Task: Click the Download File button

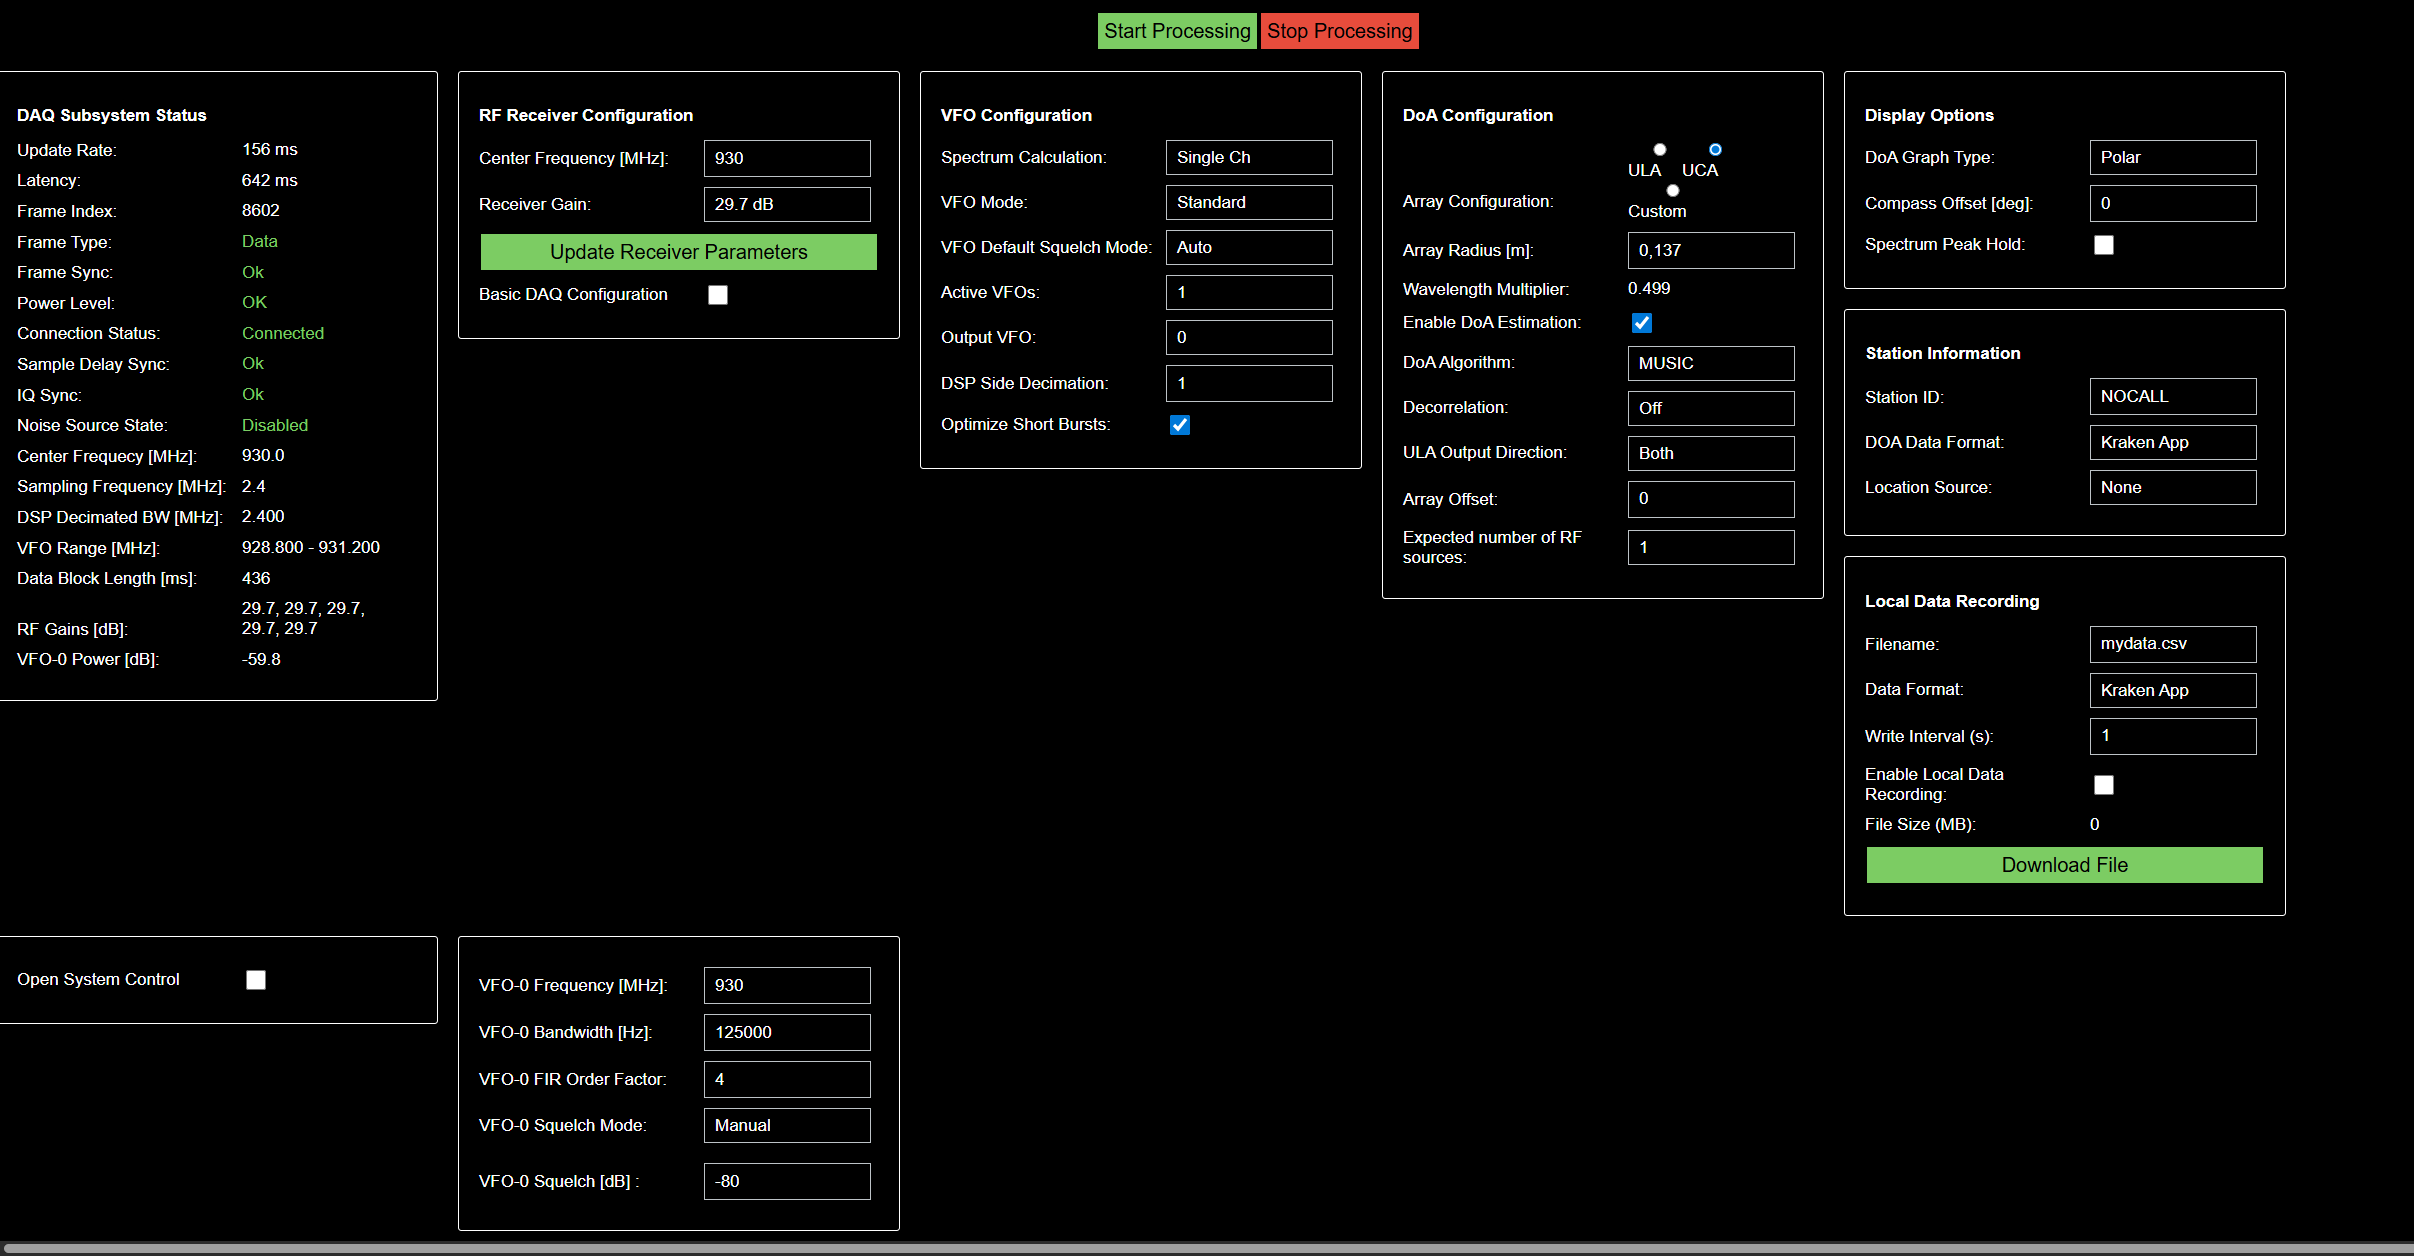Action: (x=2064, y=865)
